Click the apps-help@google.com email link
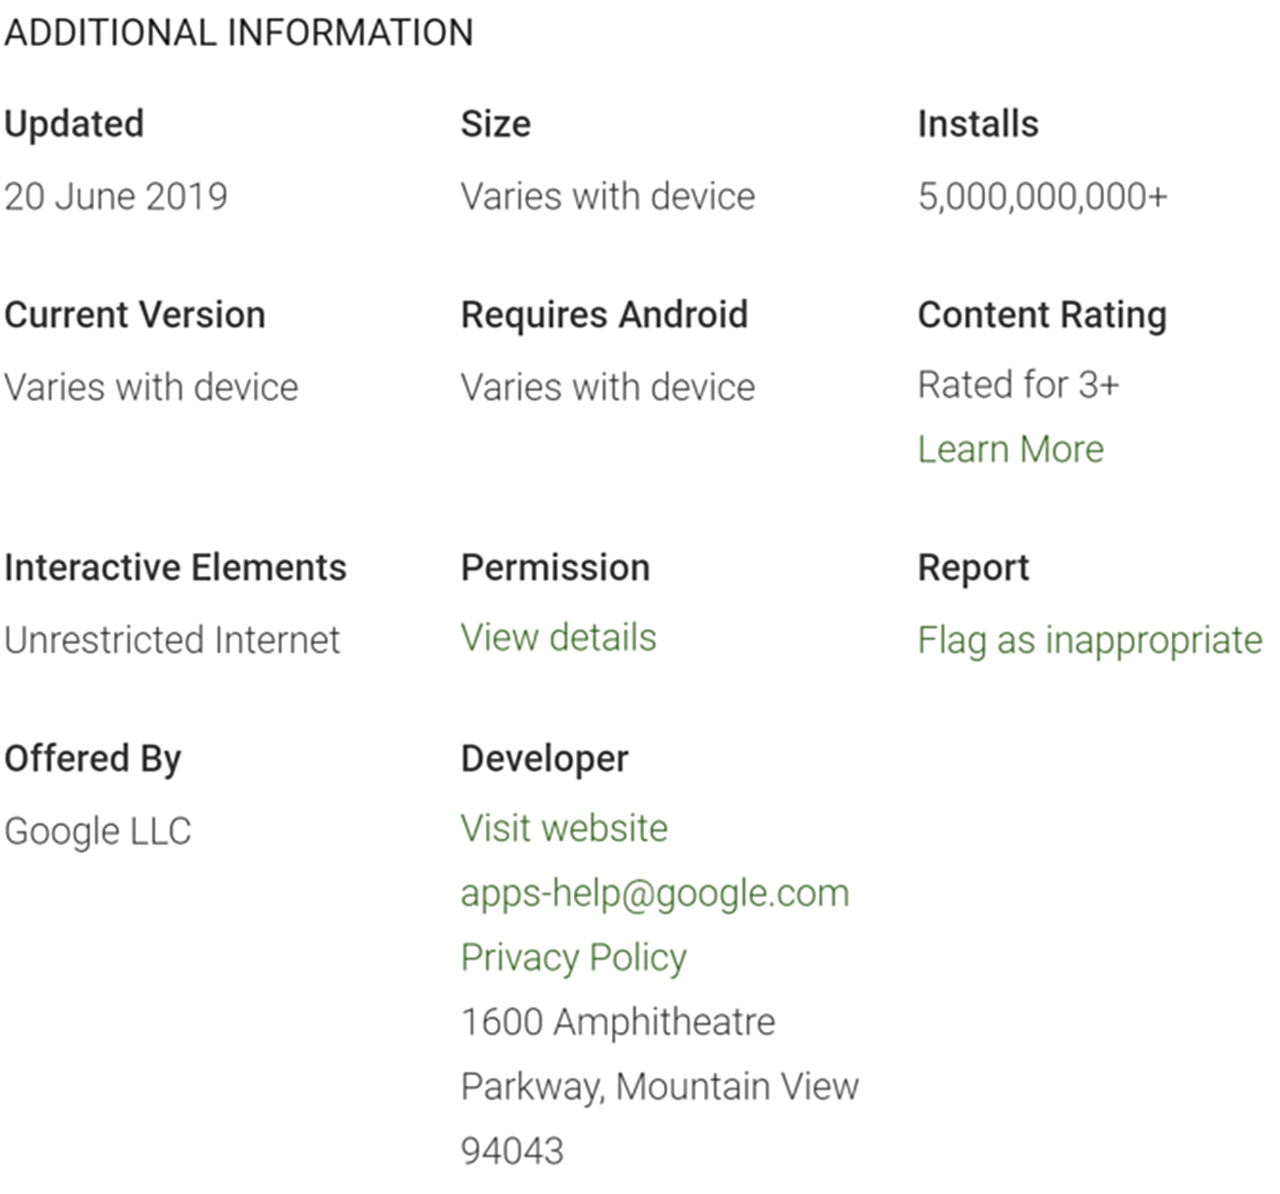 tap(654, 893)
